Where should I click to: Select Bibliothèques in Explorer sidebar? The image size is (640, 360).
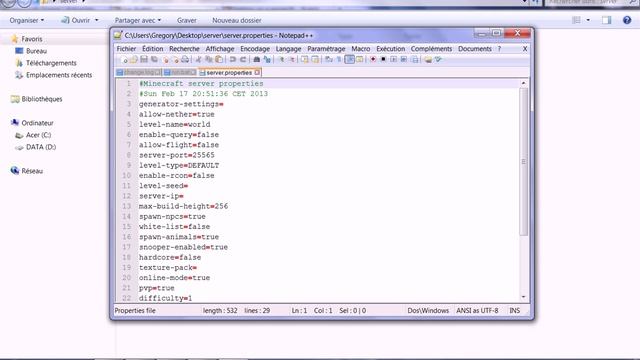click(42, 99)
